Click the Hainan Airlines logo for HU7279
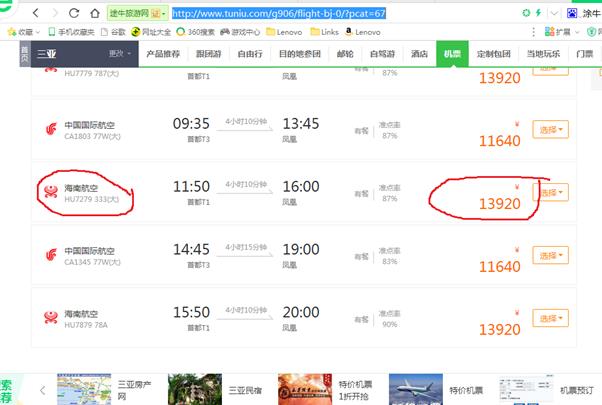This screenshot has width=602, height=405. point(51,192)
